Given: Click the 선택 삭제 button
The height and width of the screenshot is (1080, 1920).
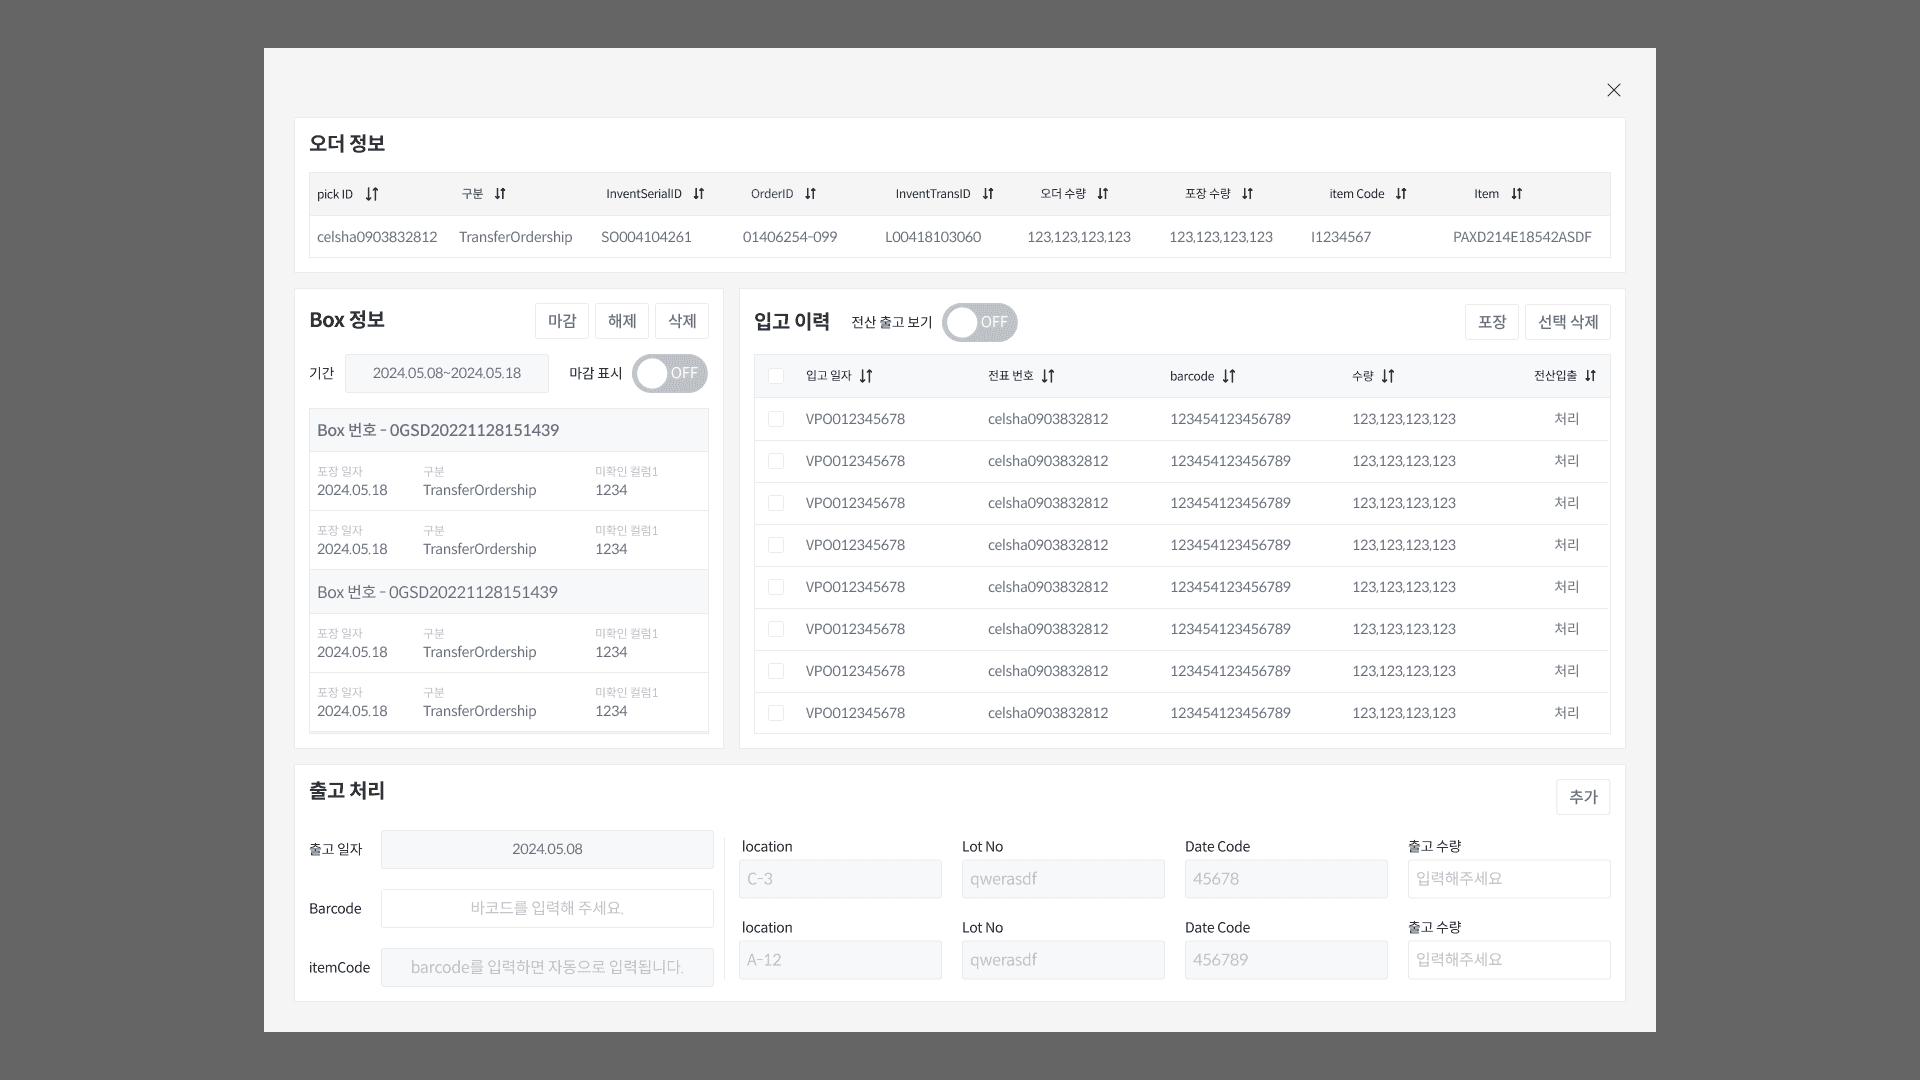Looking at the screenshot, I should pyautogui.click(x=1567, y=322).
